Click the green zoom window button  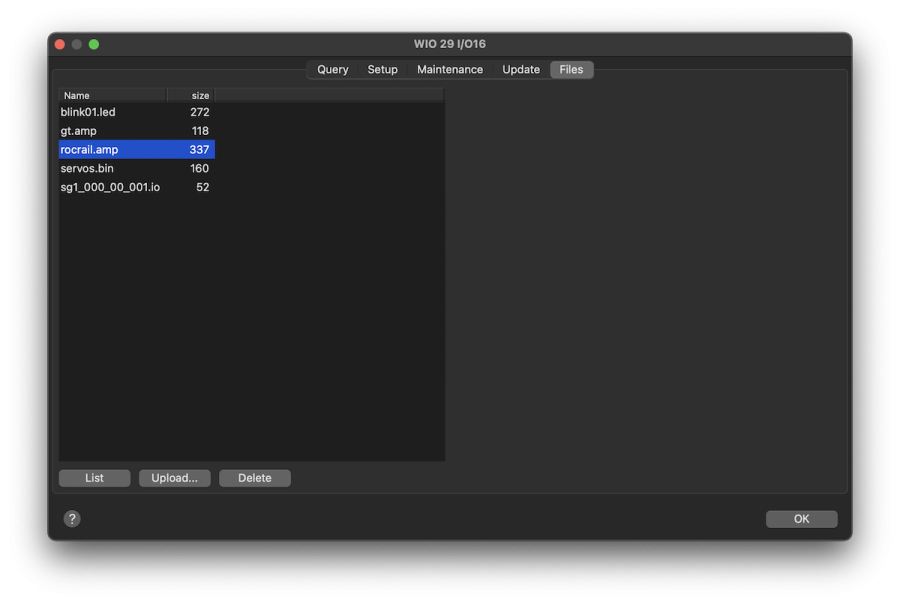click(94, 44)
